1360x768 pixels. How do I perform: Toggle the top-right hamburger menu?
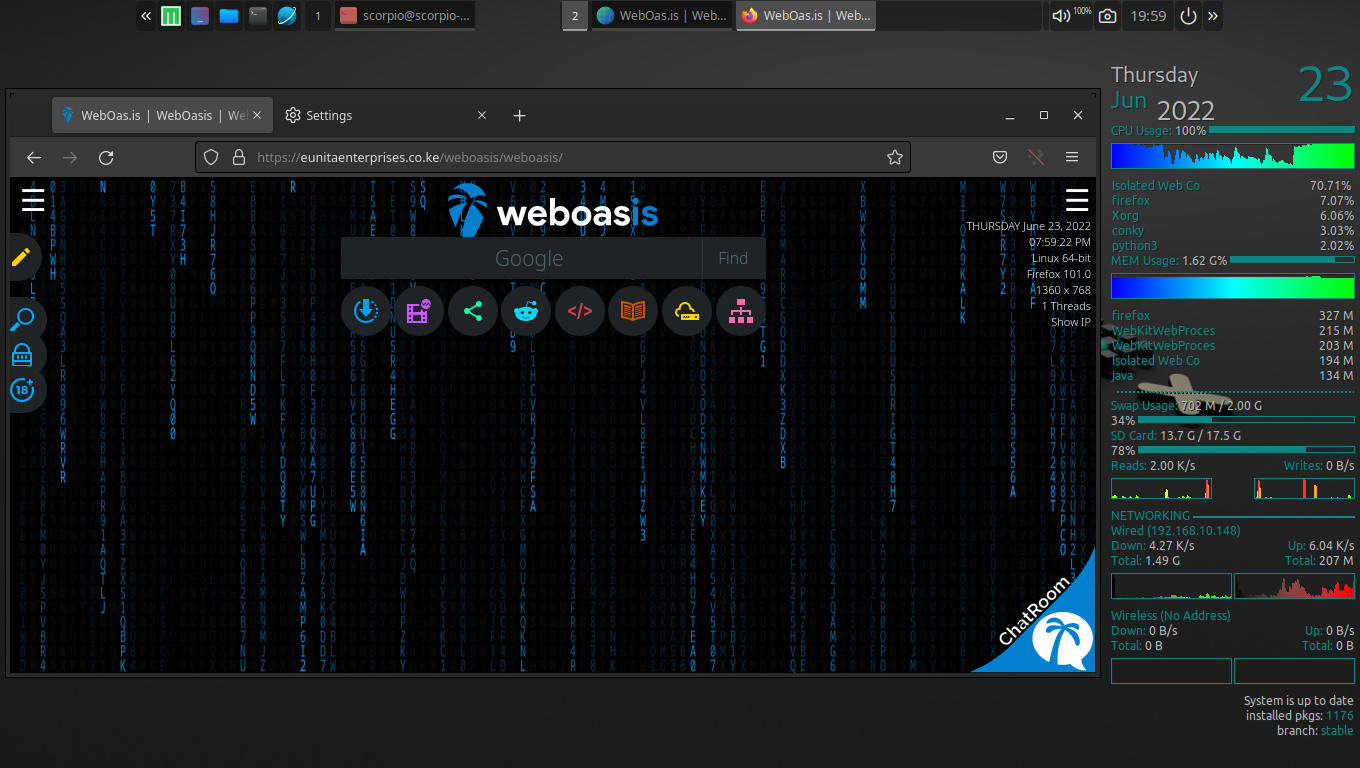1077,200
